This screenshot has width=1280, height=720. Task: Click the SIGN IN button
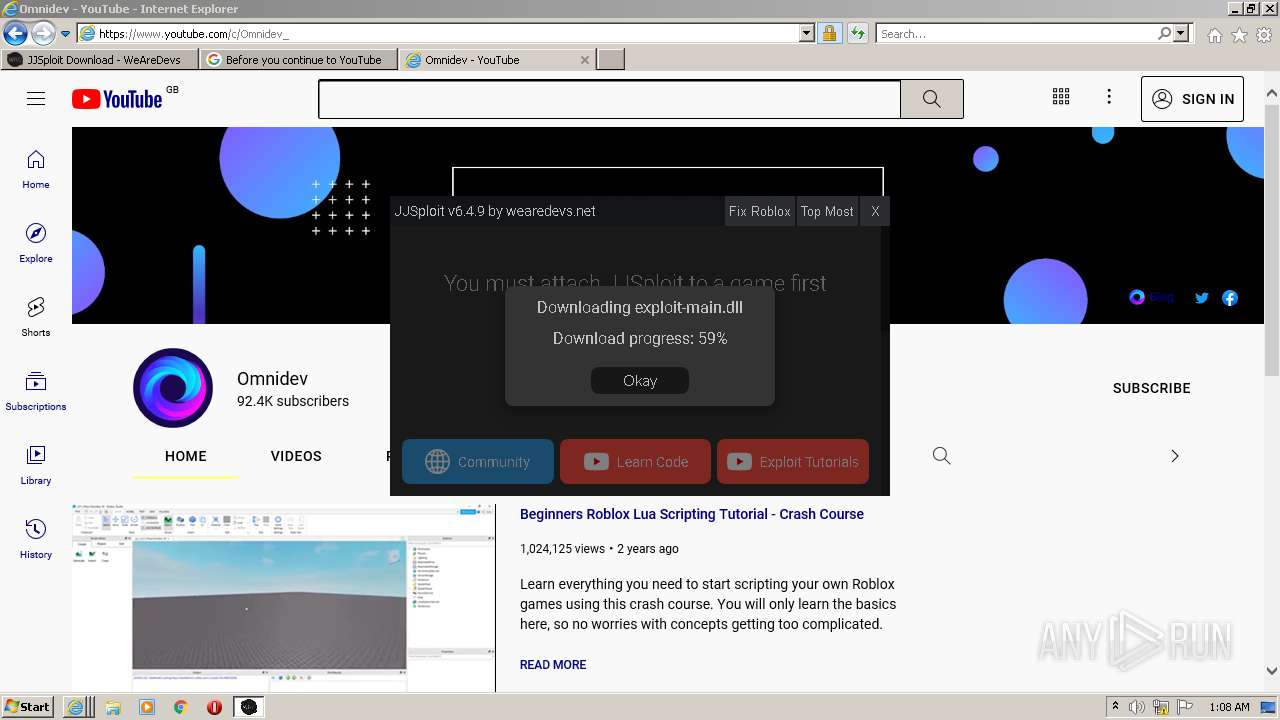coord(1192,99)
